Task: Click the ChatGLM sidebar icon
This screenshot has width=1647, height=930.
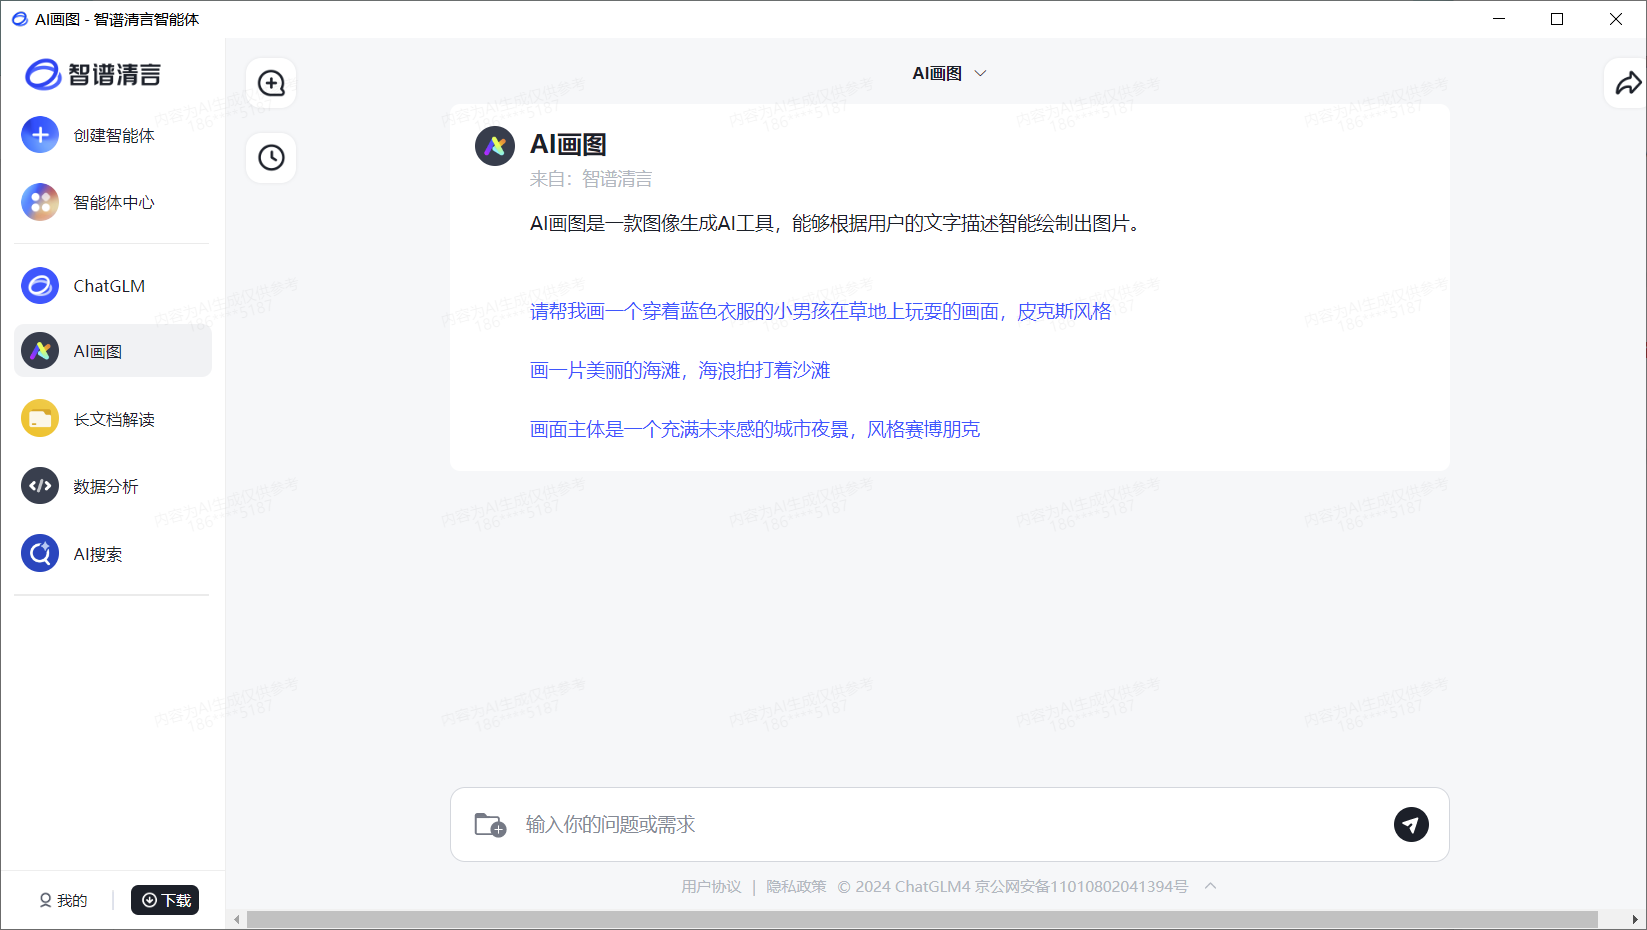Action: point(40,286)
